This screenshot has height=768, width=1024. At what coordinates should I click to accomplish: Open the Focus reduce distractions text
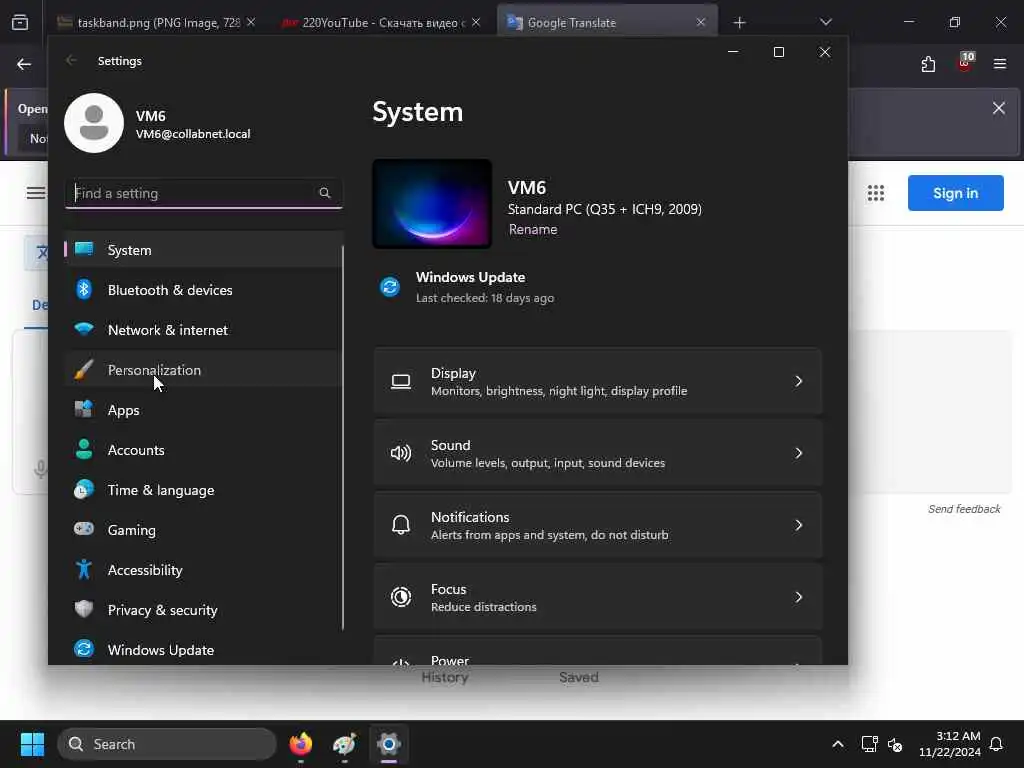click(484, 607)
